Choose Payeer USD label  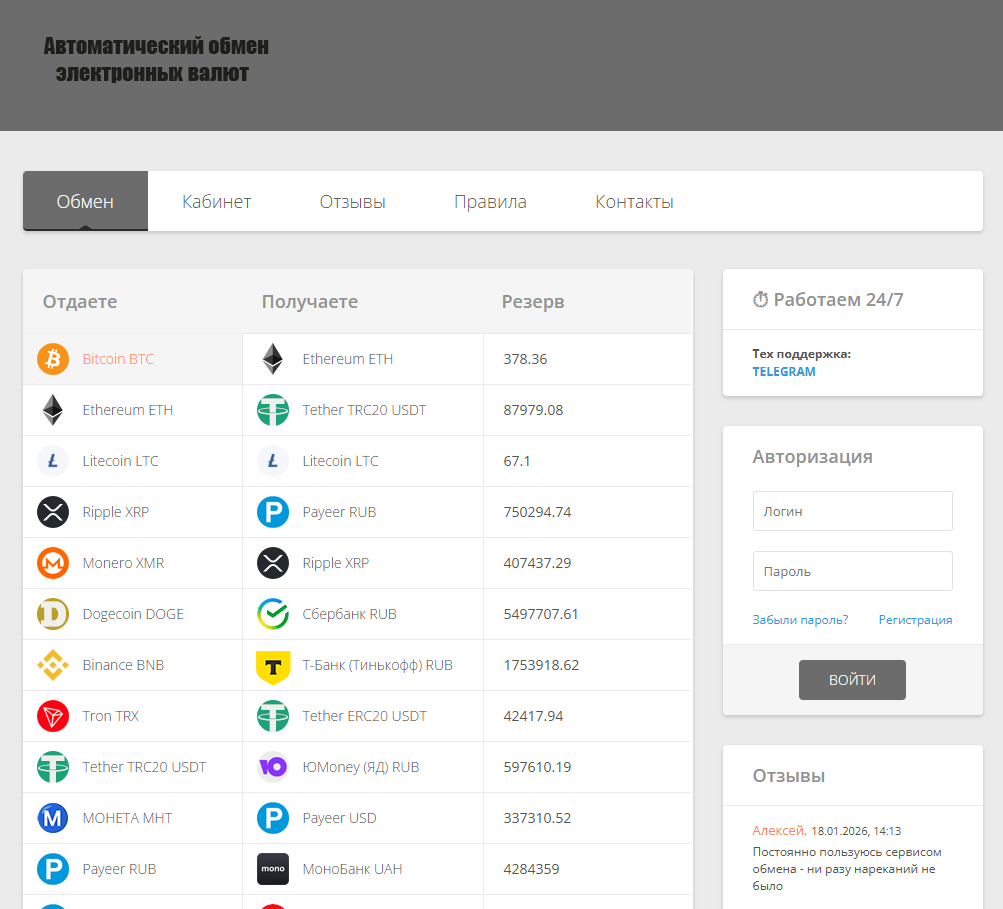point(340,818)
